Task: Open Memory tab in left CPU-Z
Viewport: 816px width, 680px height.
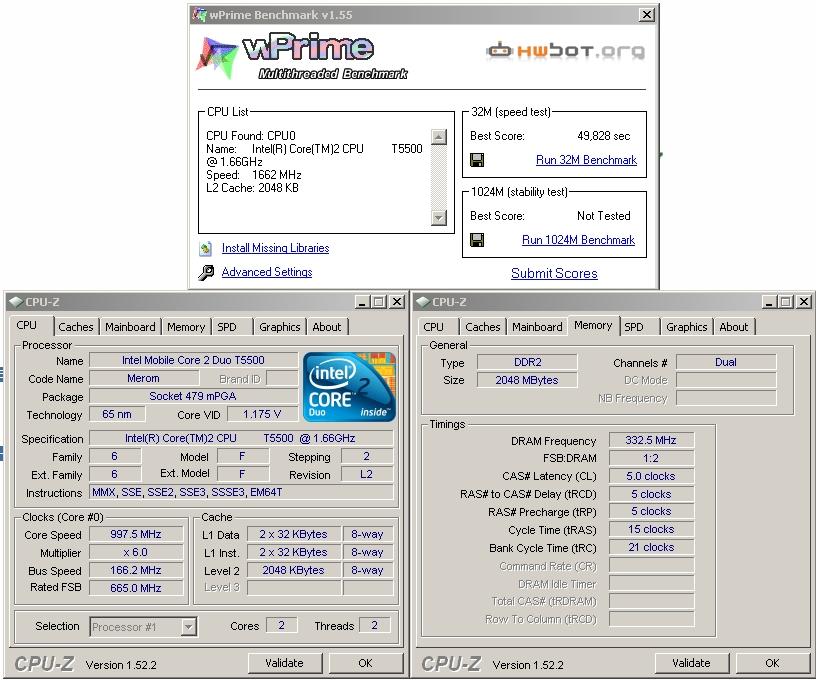Action: (x=186, y=327)
